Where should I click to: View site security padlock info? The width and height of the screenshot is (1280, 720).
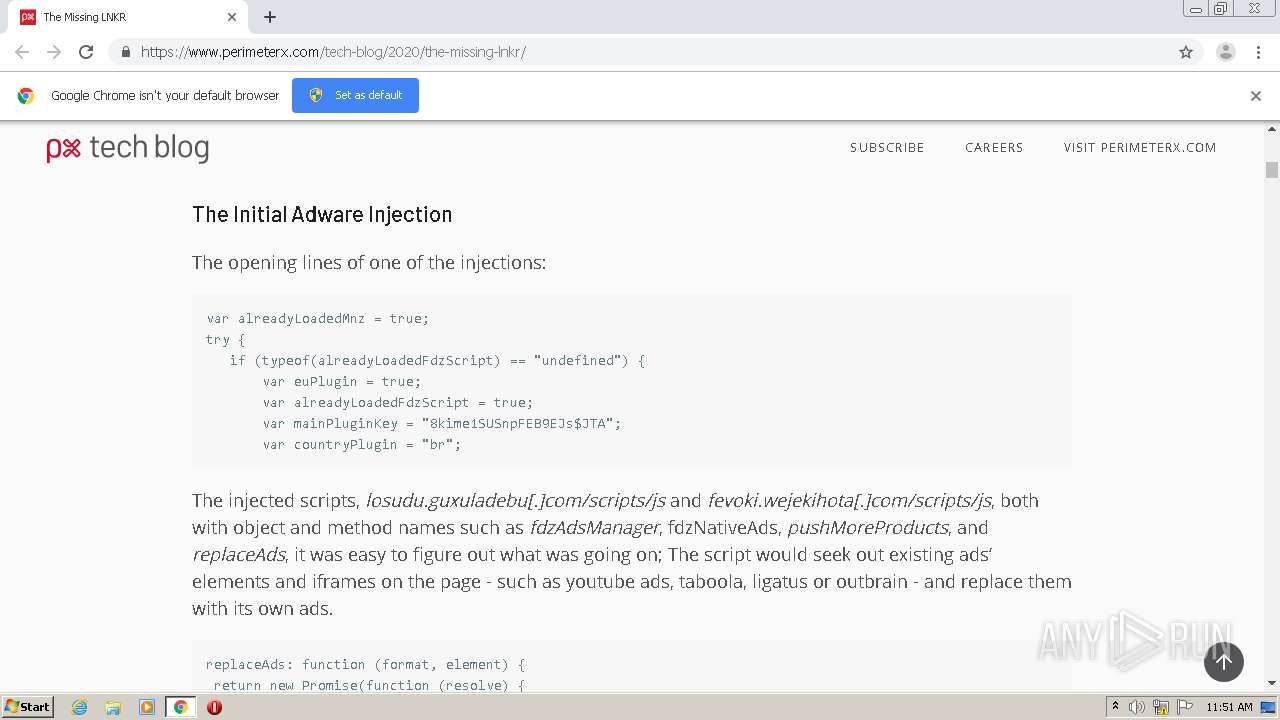(125, 52)
